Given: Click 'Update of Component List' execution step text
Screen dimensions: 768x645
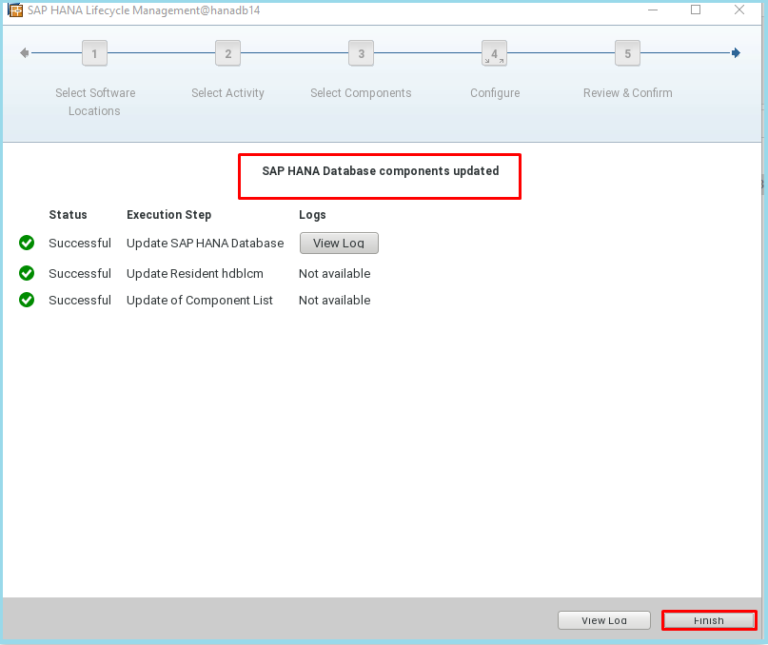Looking at the screenshot, I should pyautogui.click(x=199, y=300).
